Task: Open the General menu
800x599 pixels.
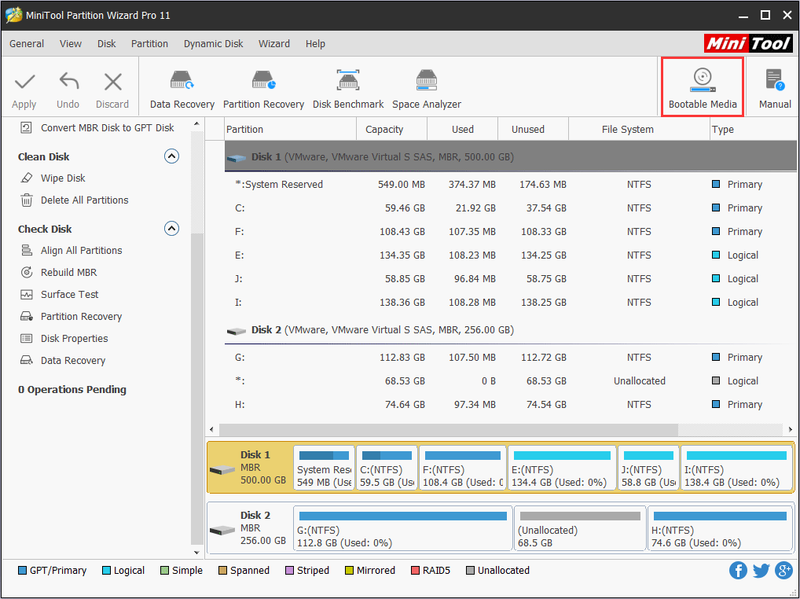Action: coord(27,44)
